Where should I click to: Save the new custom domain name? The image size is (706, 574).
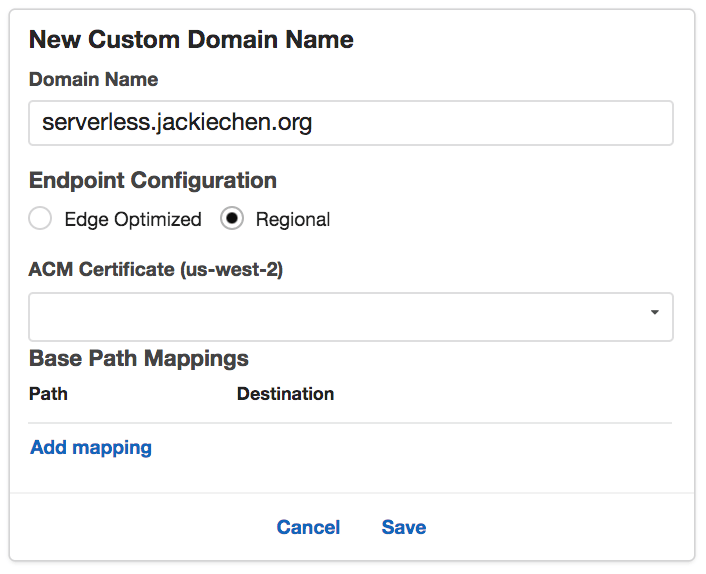click(x=403, y=527)
